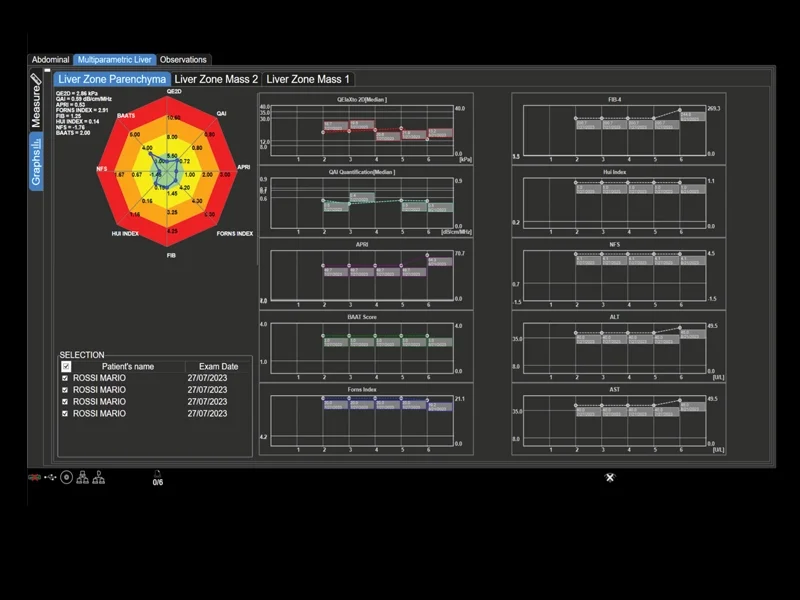Open the Graphs side tab
This screenshot has height=600, width=800.
[36, 162]
